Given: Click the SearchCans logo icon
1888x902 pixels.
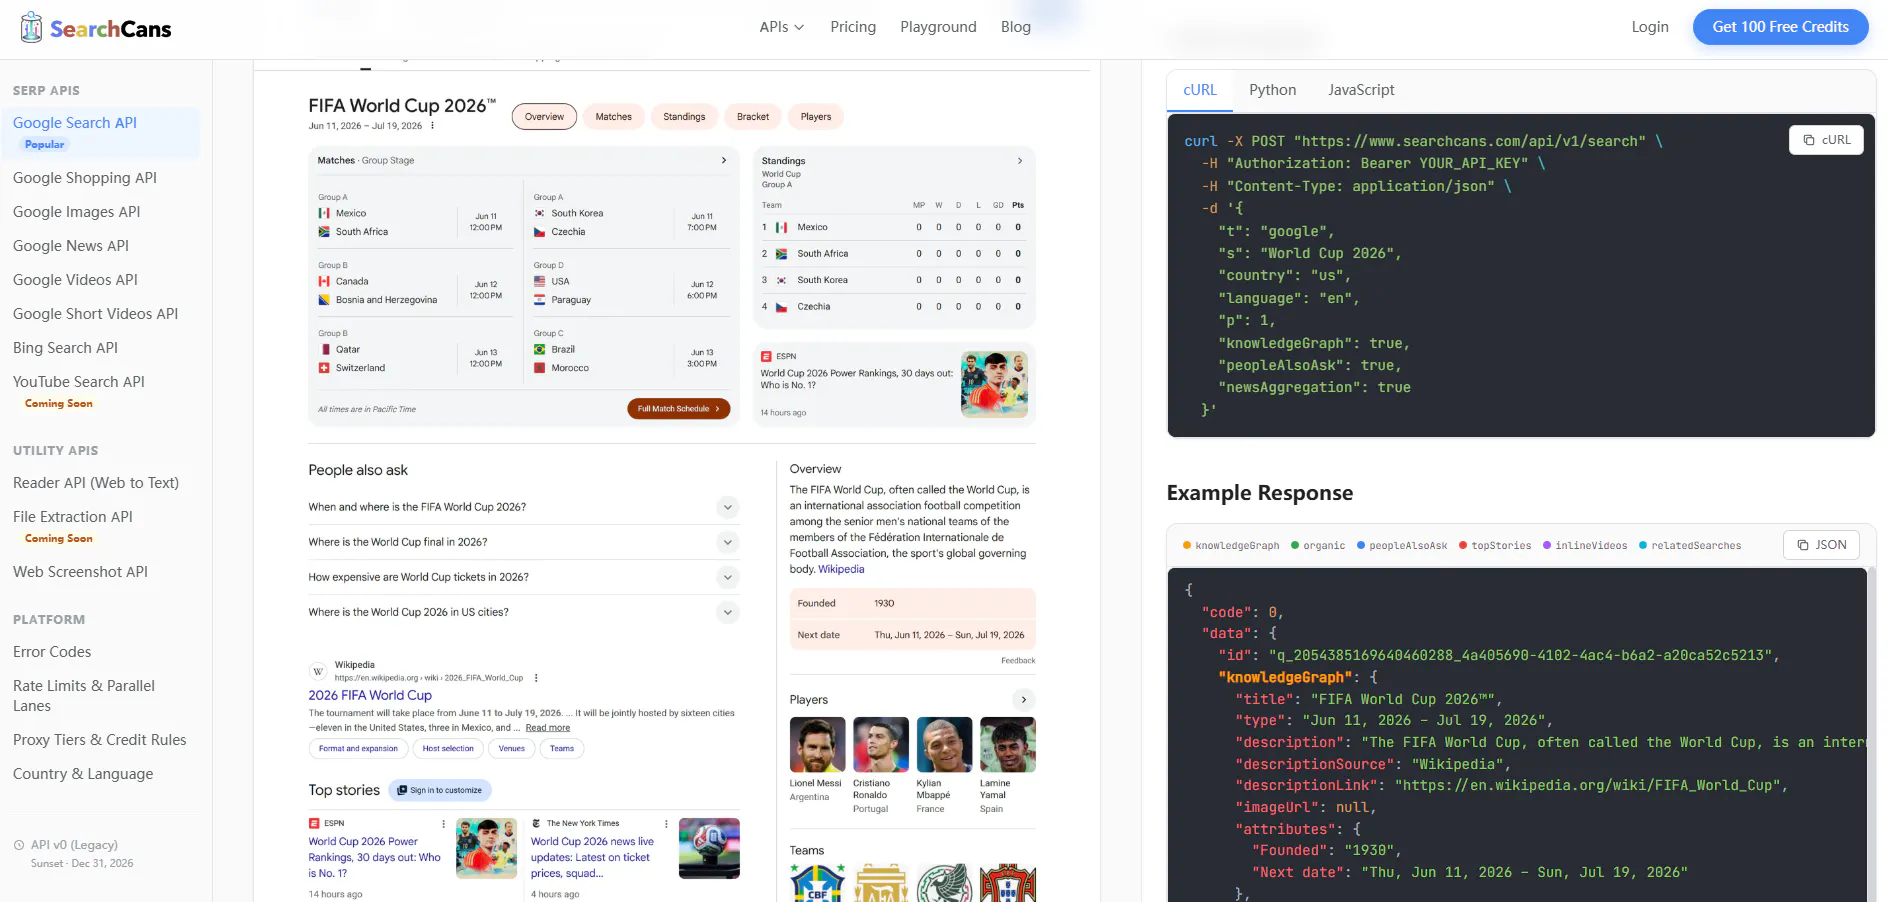Looking at the screenshot, I should click(31, 27).
